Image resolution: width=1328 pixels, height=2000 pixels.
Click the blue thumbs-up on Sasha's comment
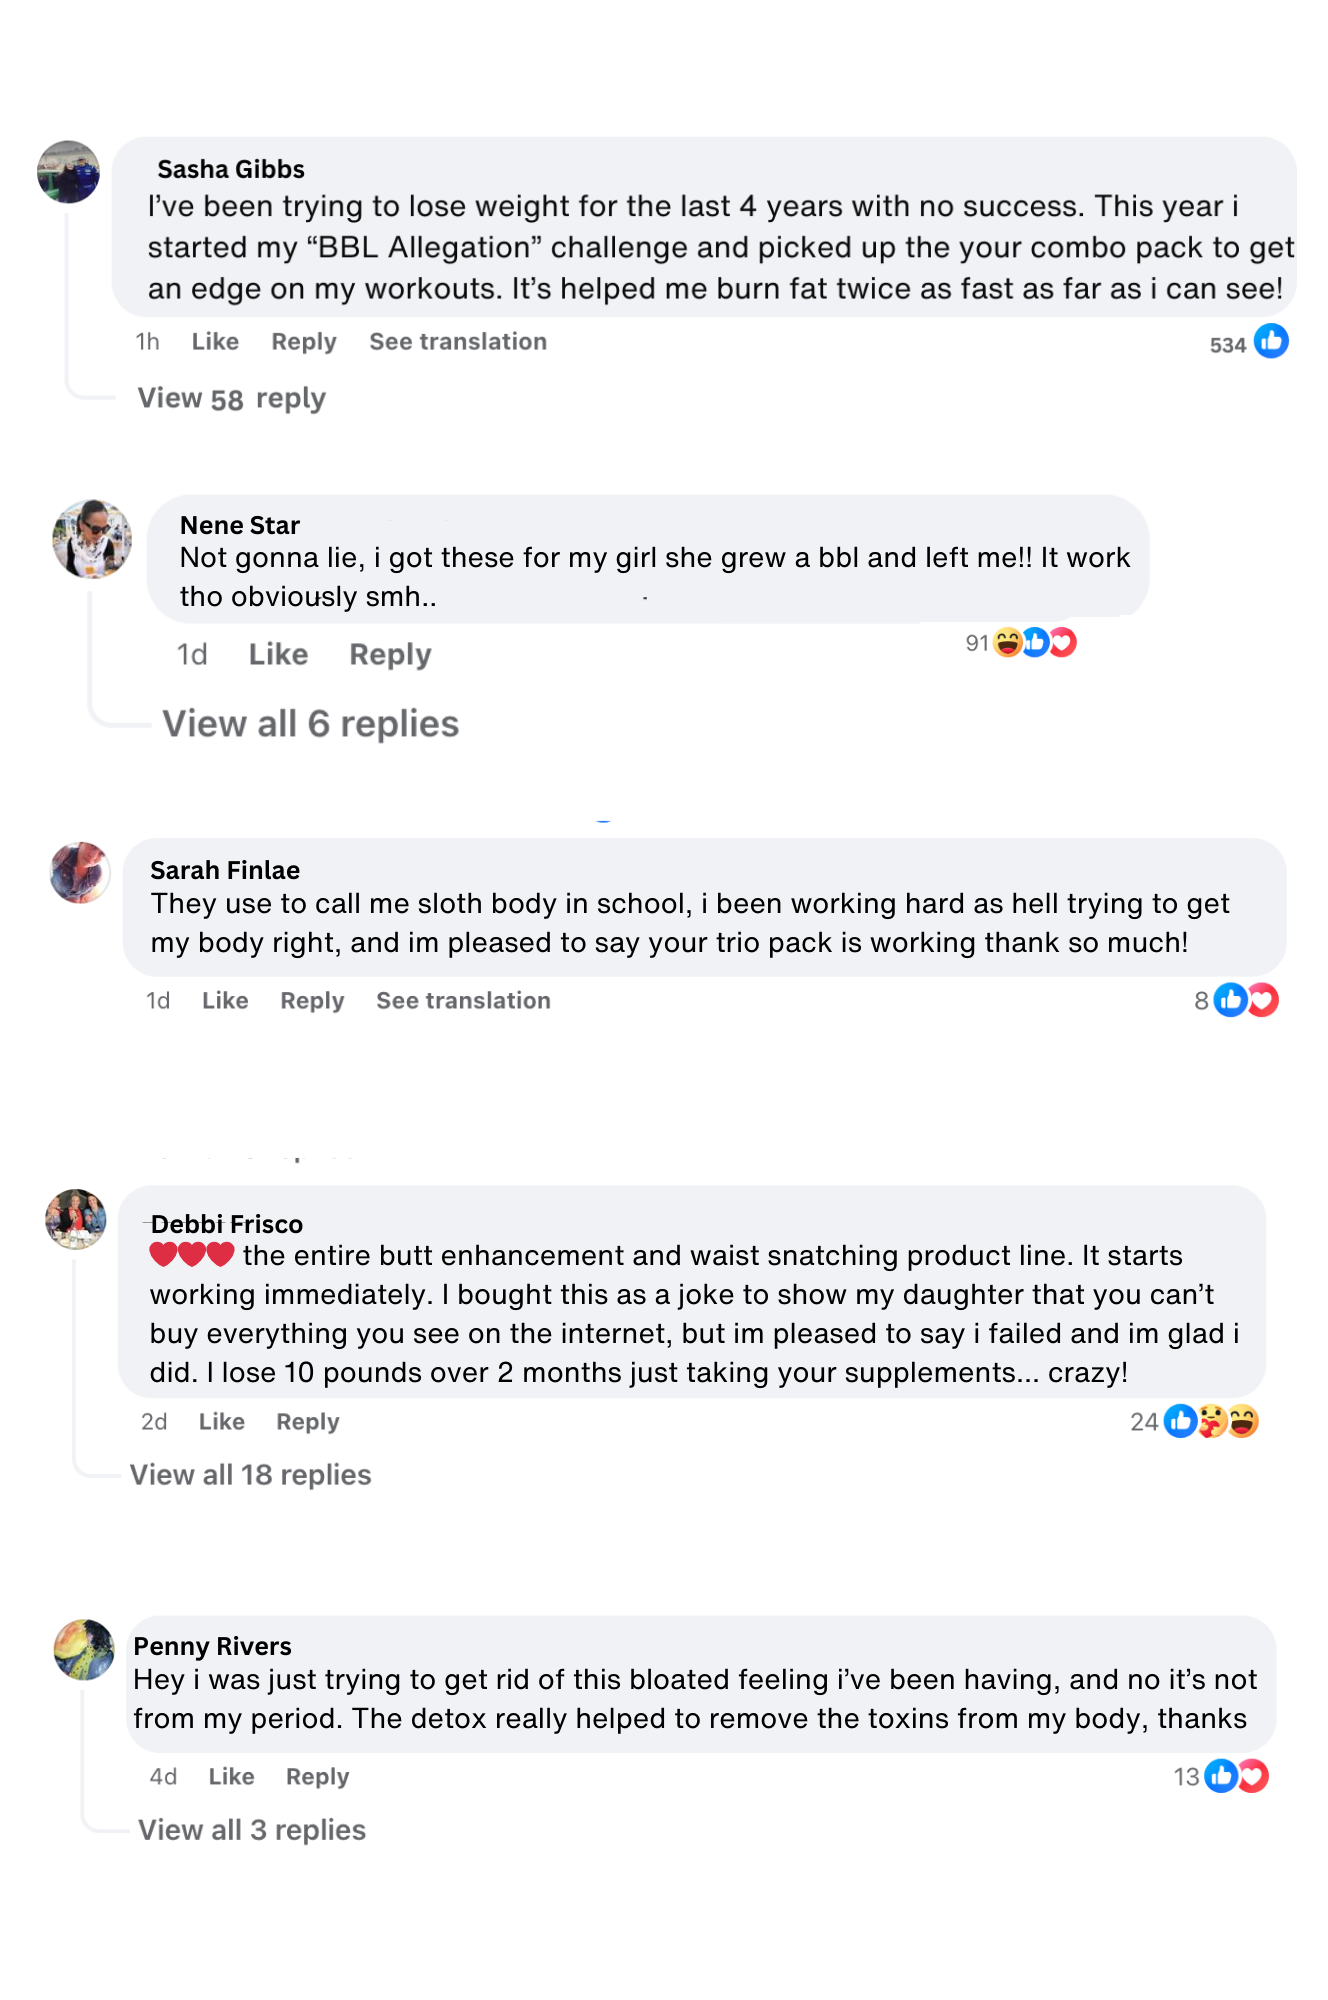click(x=1271, y=342)
